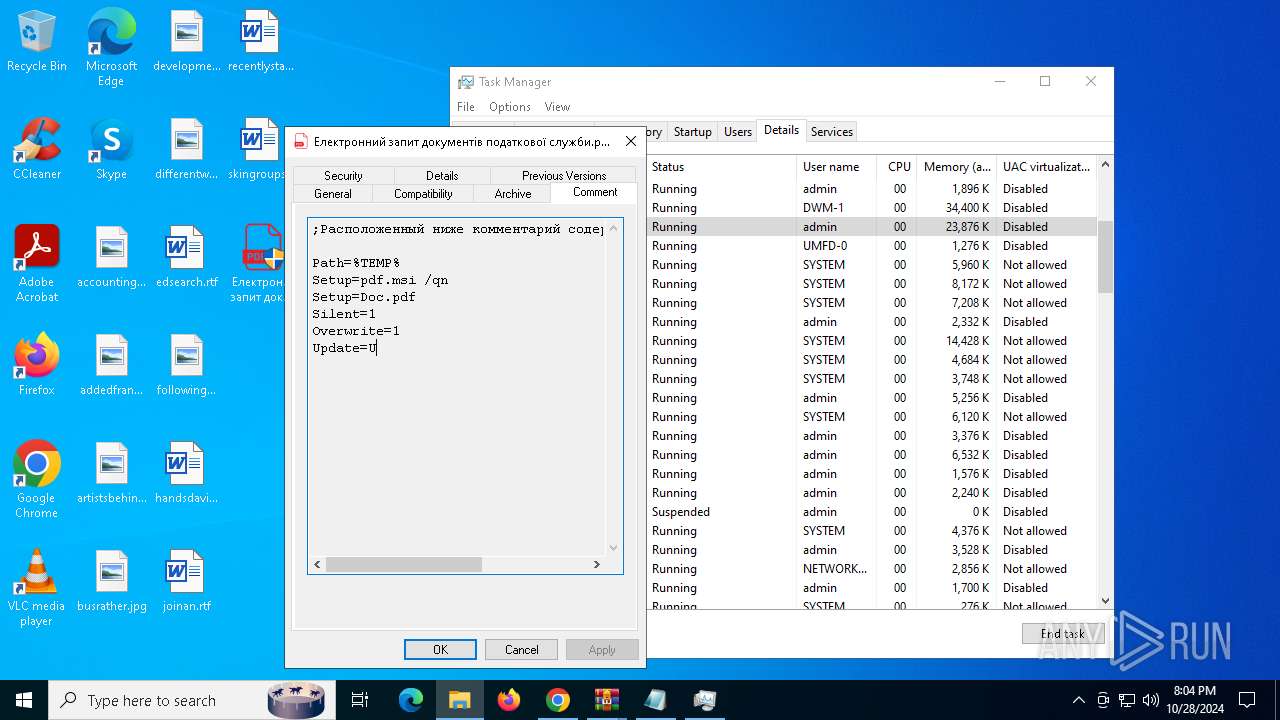Select the recentlysta... Word document icon
Screen dimensions: 1280x720
click(260, 41)
